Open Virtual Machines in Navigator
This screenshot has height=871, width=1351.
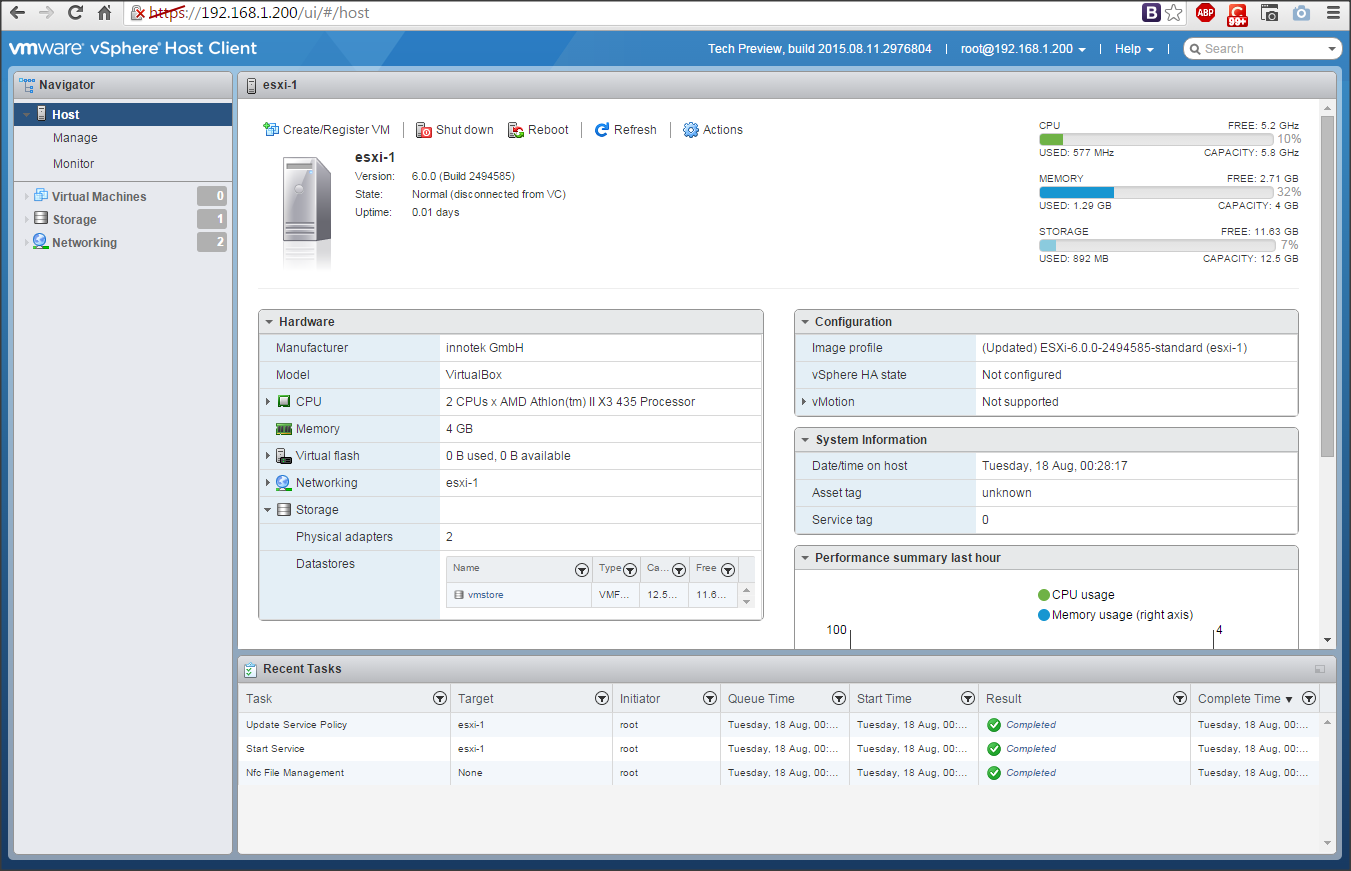(98, 197)
